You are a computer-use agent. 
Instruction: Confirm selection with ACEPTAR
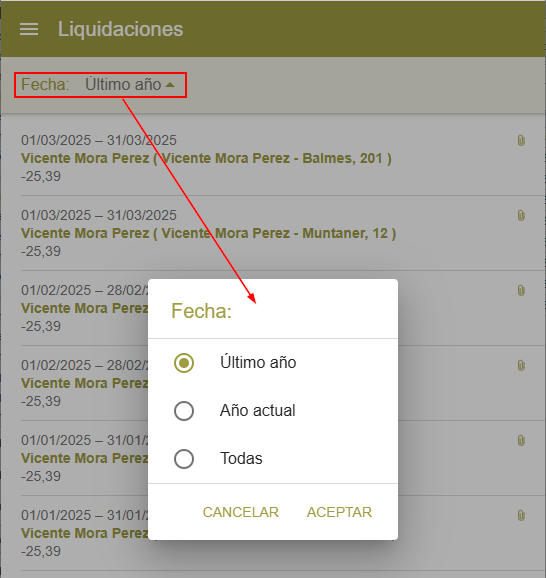(339, 512)
